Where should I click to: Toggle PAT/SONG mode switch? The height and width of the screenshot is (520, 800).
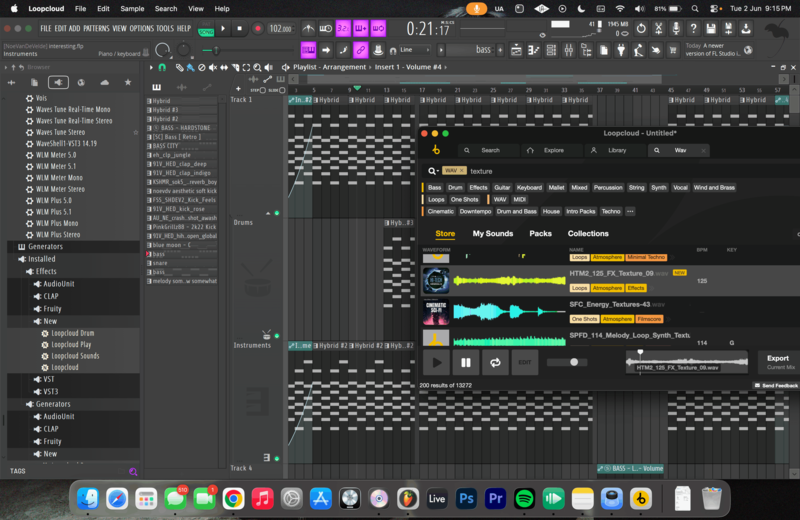pos(206,29)
